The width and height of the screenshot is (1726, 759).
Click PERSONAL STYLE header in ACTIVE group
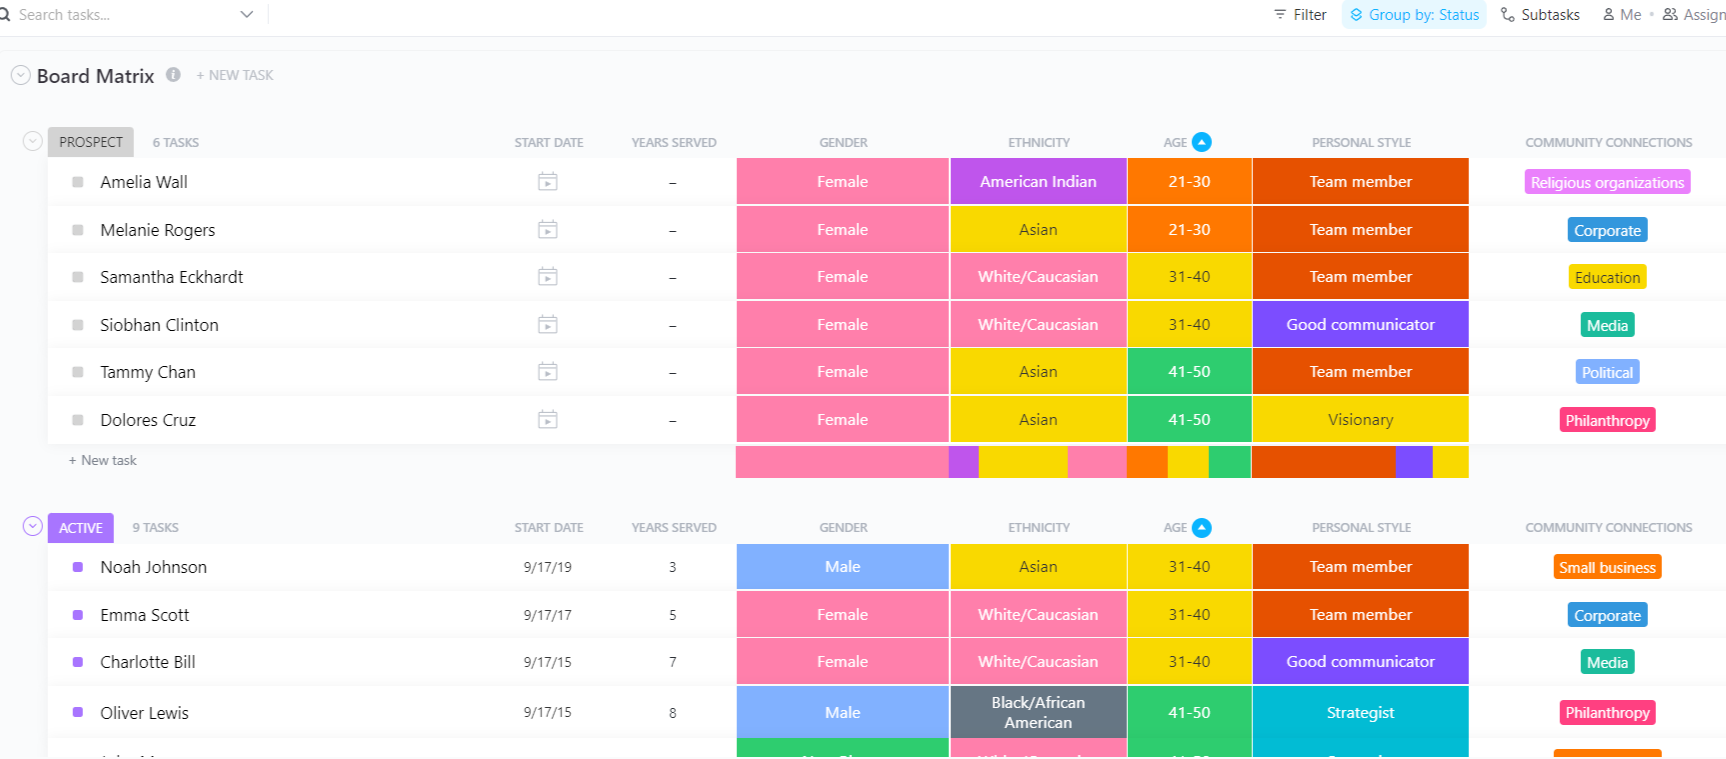click(x=1361, y=528)
